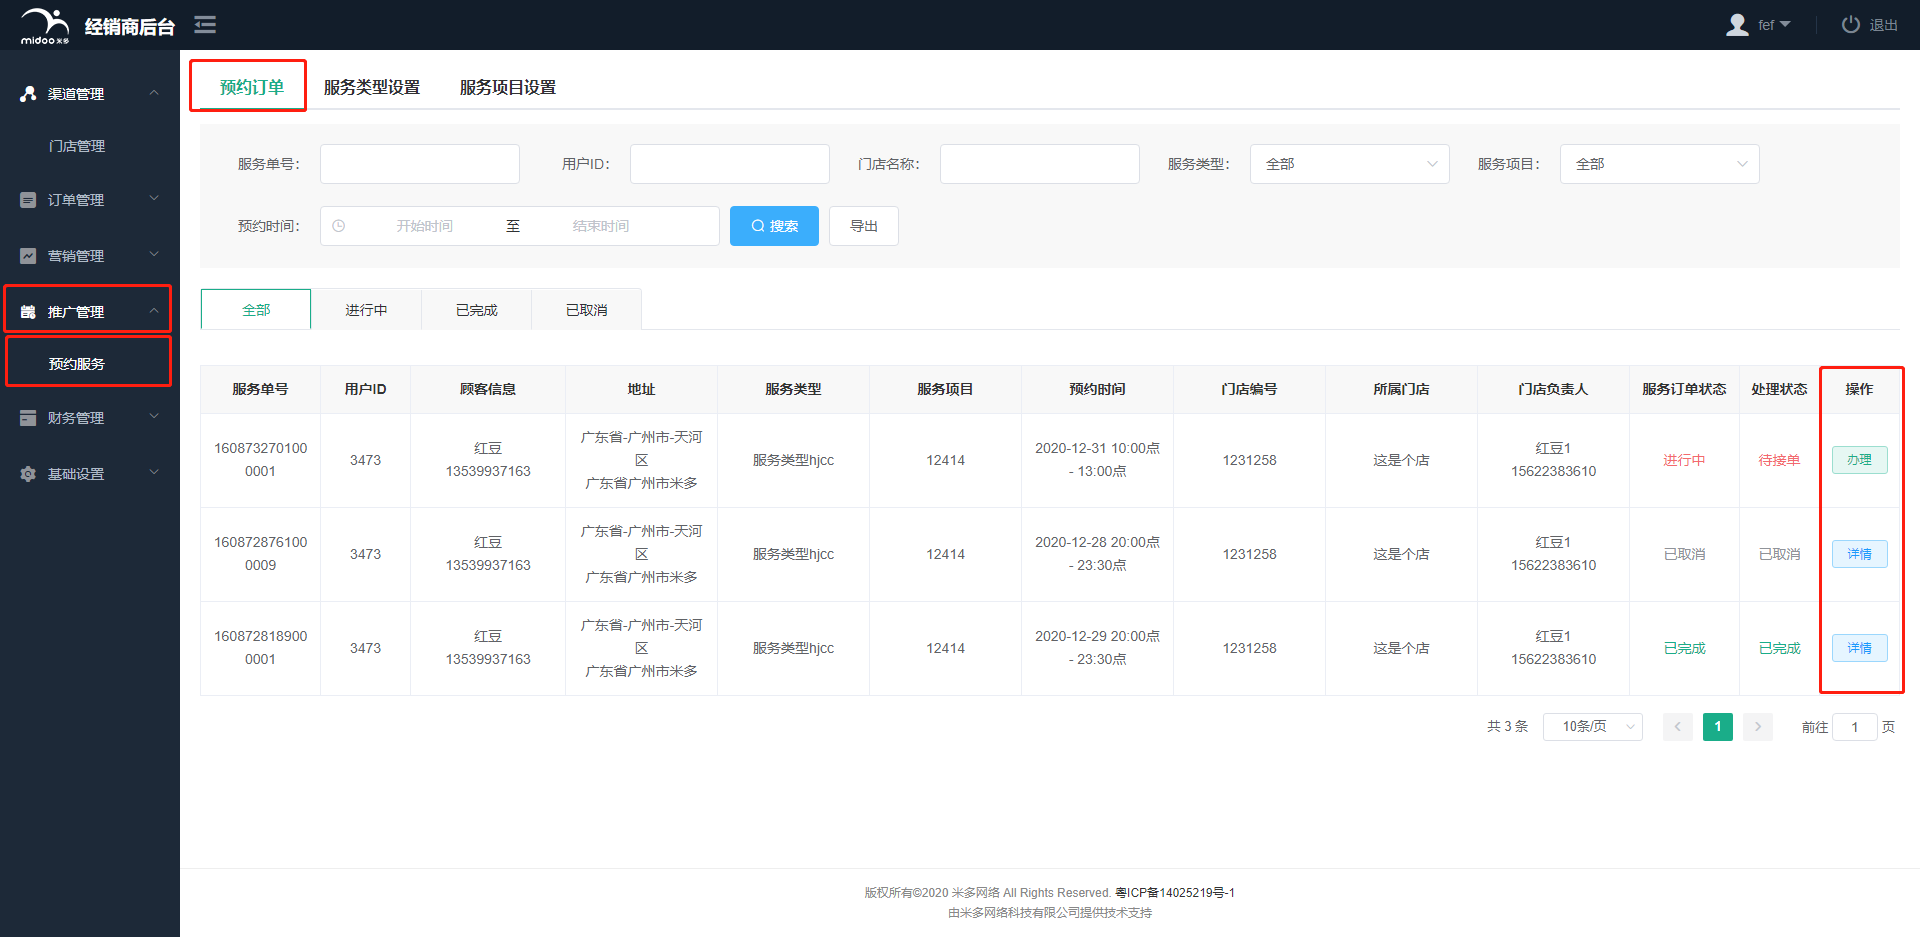Click the 服务订单状态 column header

[1684, 389]
